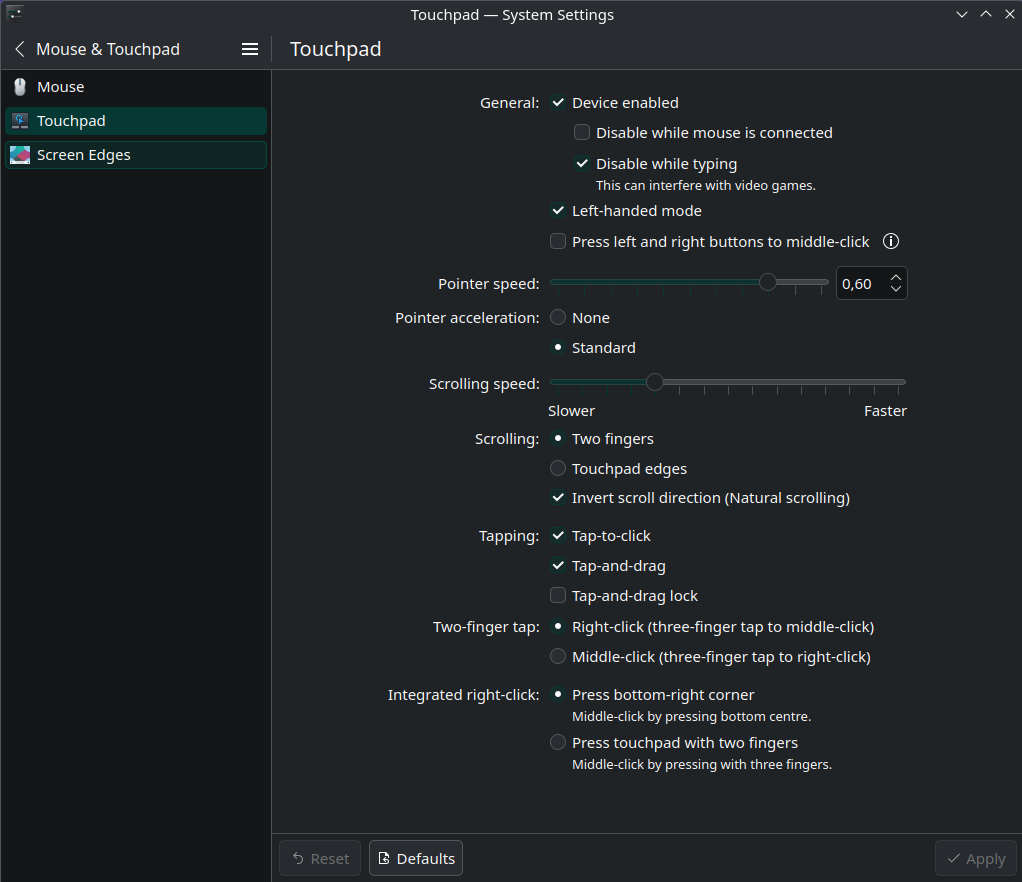This screenshot has width=1022, height=882.
Task: Click 'Middle-click by pressing bottom centre' hint
Action: (692, 716)
